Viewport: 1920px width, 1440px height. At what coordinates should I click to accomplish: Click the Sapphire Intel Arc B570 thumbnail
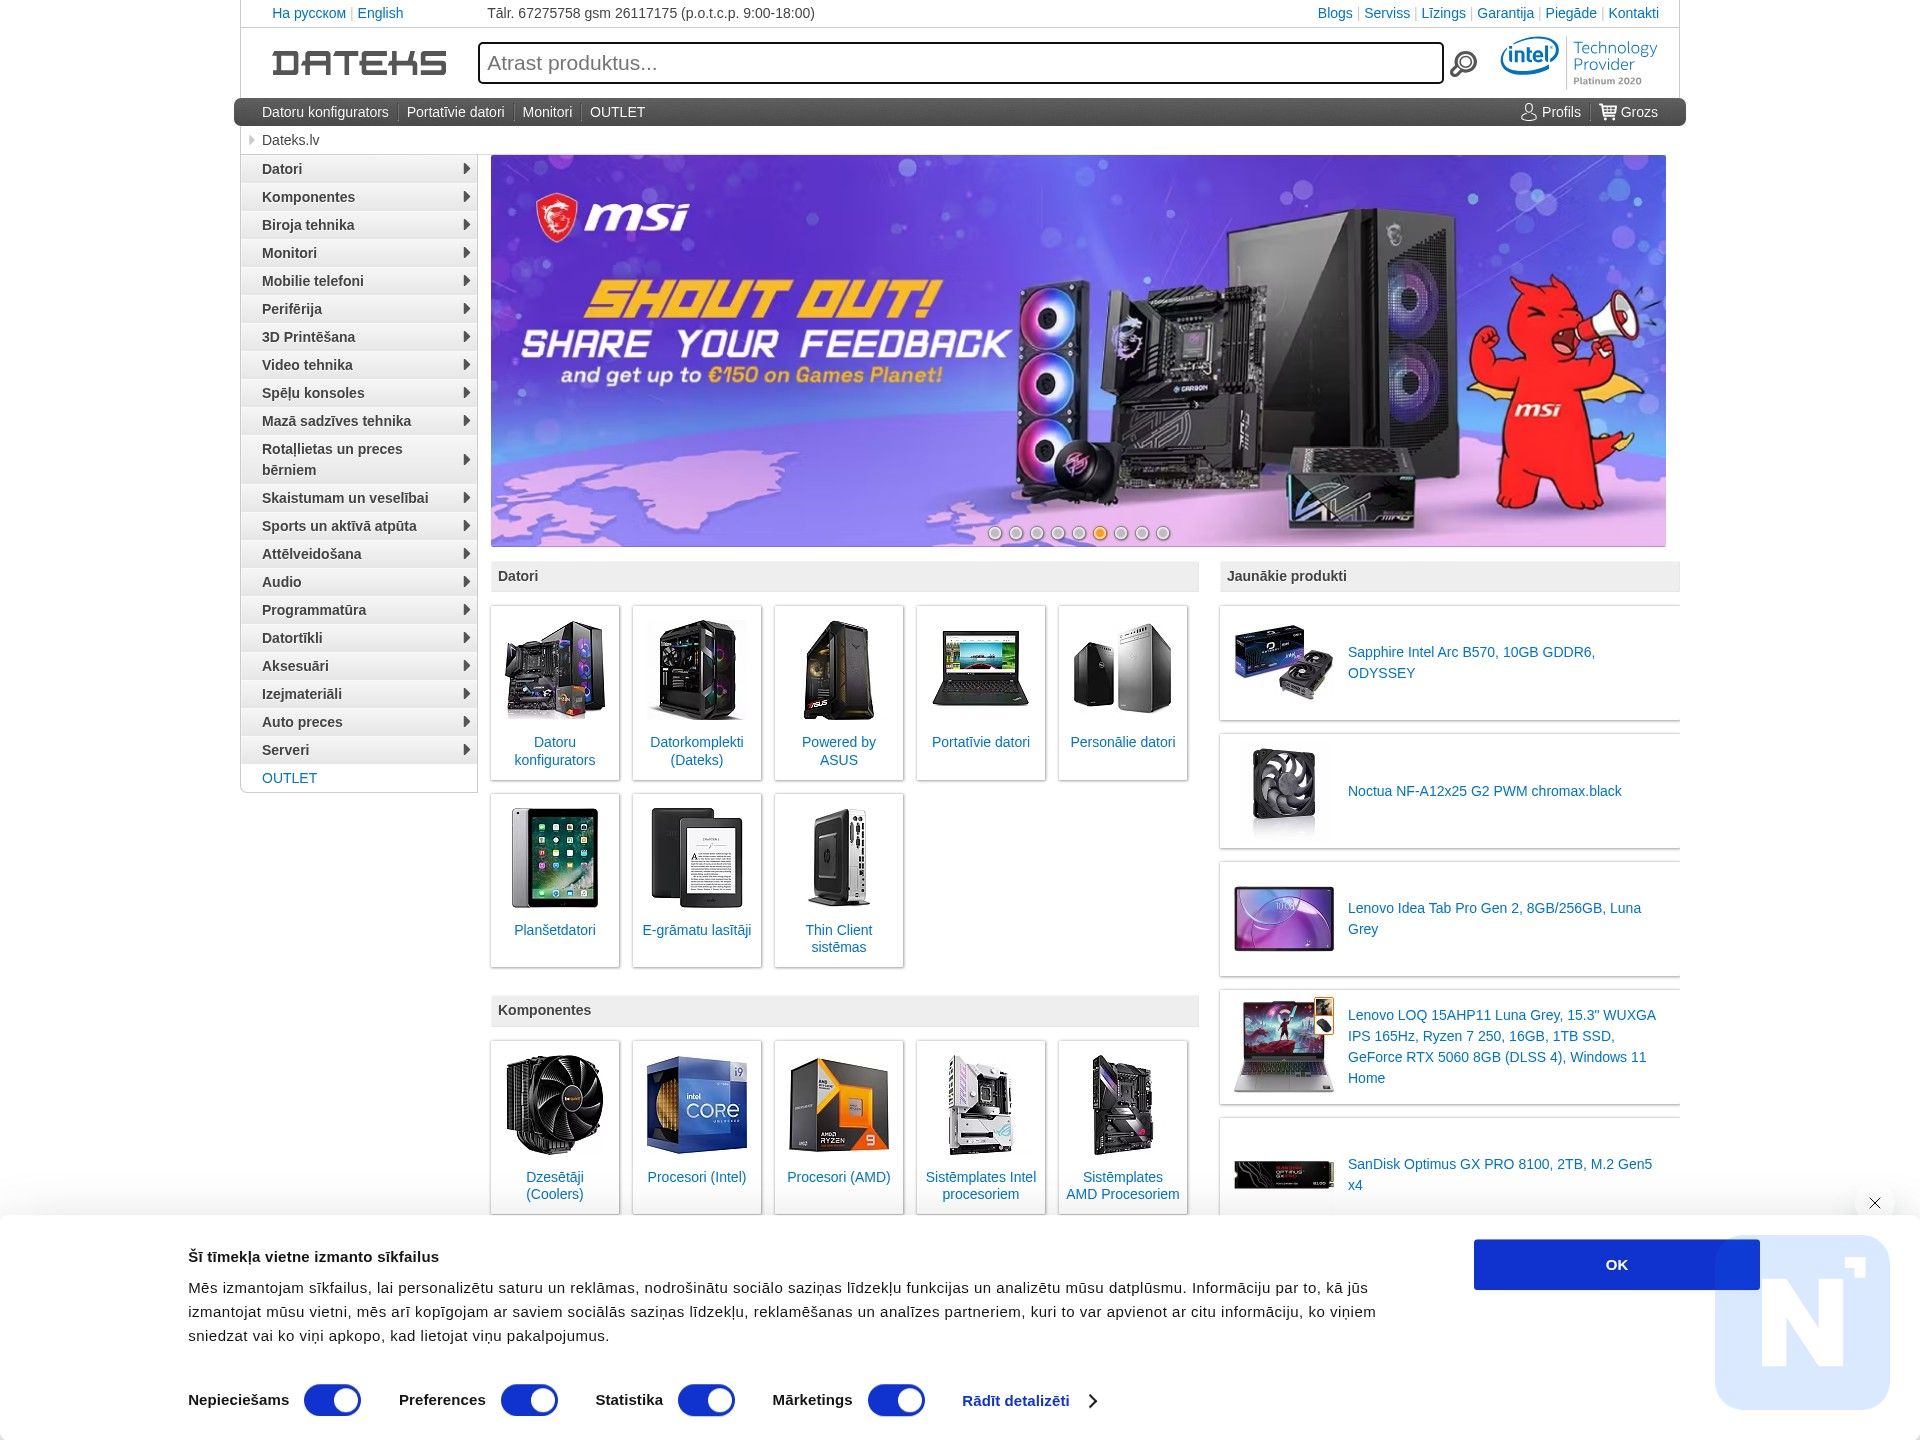(x=1284, y=662)
